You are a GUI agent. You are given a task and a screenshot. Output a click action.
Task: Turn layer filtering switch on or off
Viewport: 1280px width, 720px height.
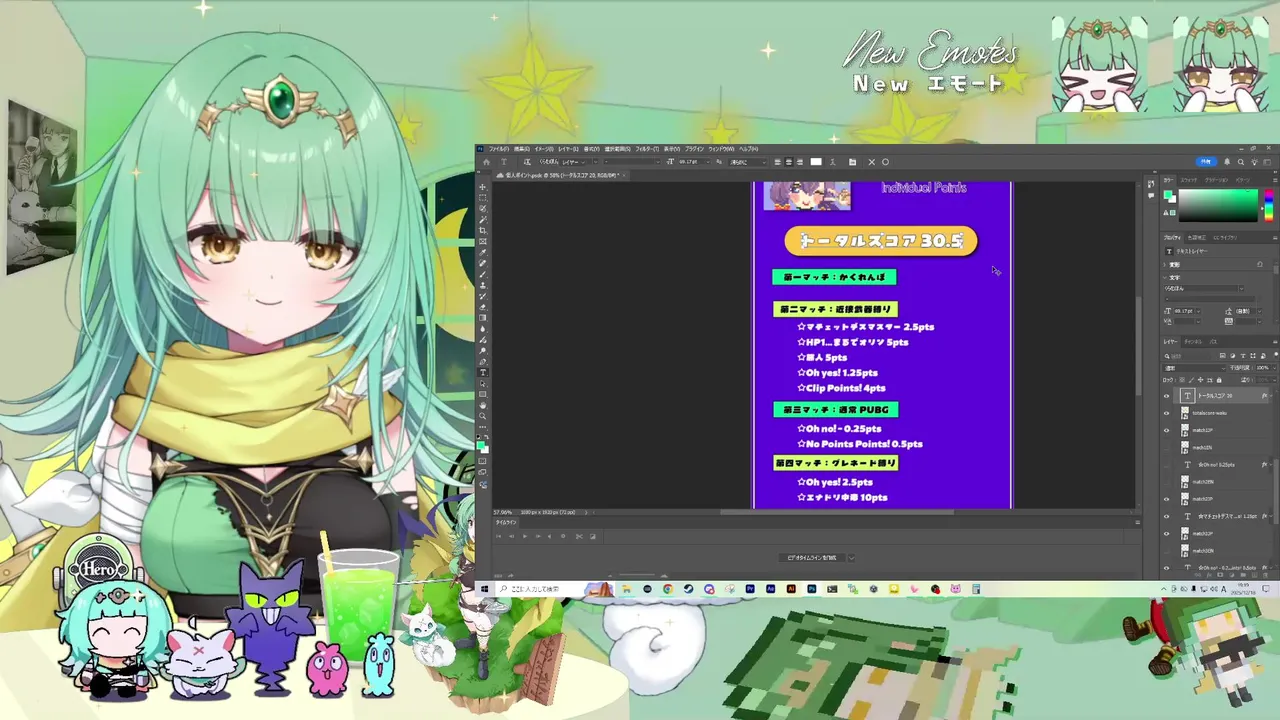(1274, 356)
